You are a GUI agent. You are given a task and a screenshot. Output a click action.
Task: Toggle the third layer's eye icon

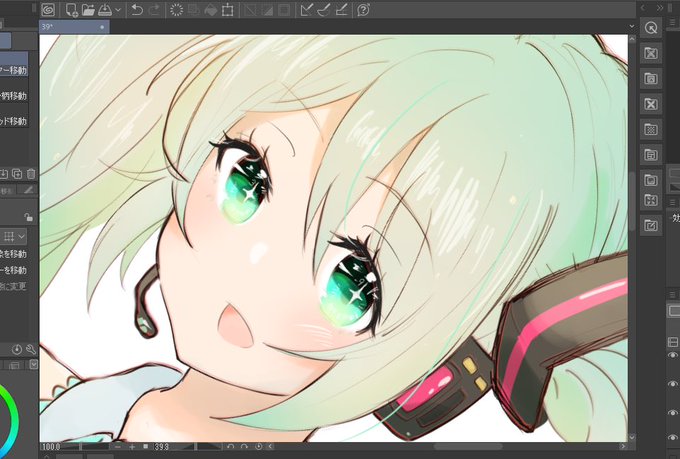tap(673, 413)
